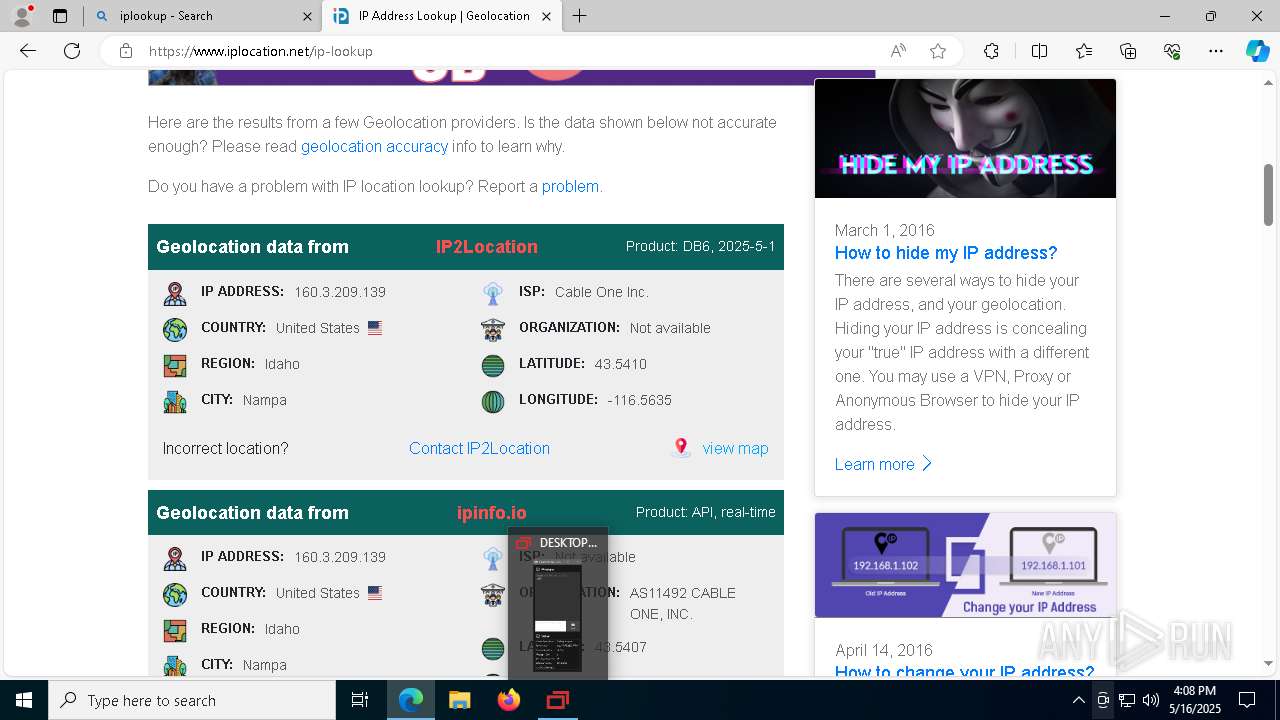1280x720 pixels.
Task: Open Copilot sidebar icon
Action: (x=1257, y=51)
